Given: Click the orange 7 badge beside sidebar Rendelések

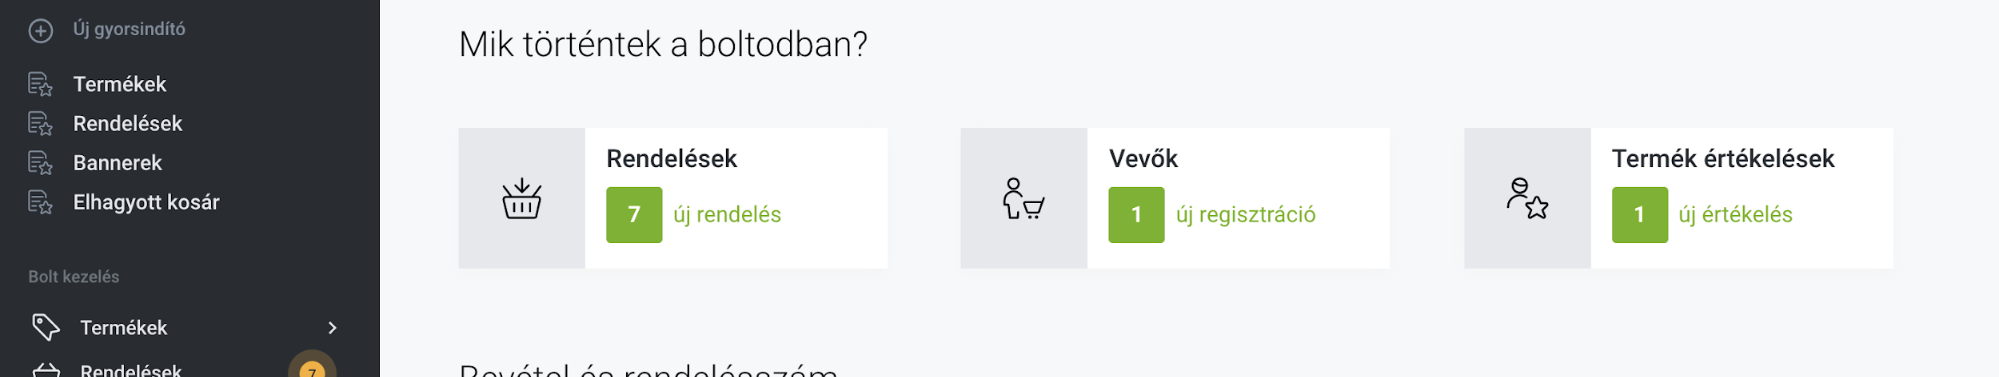Looking at the screenshot, I should pos(312,366).
